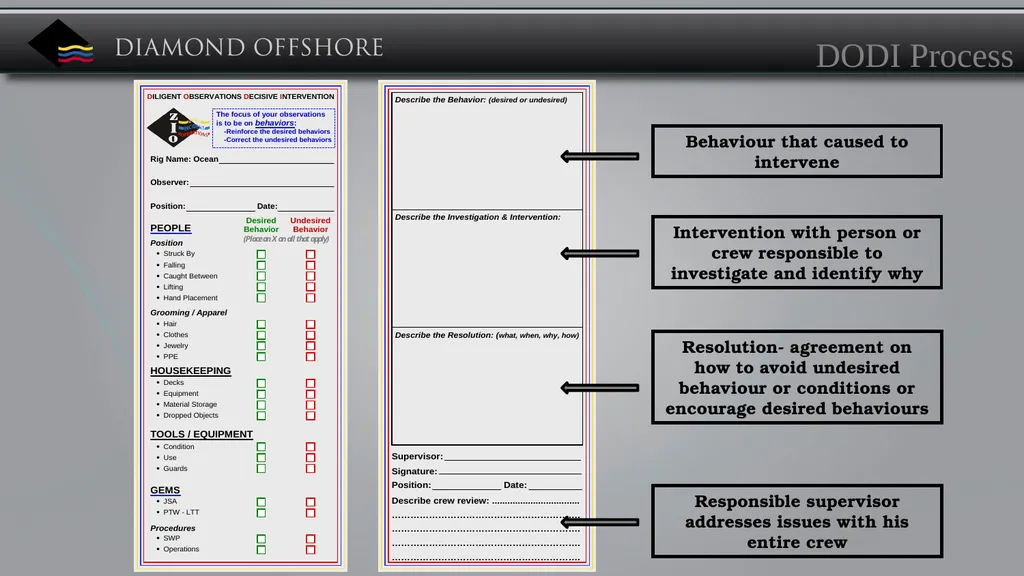Click the Grooming / Apparel subheading
Viewport: 1024px width, 576px height.
tap(189, 312)
